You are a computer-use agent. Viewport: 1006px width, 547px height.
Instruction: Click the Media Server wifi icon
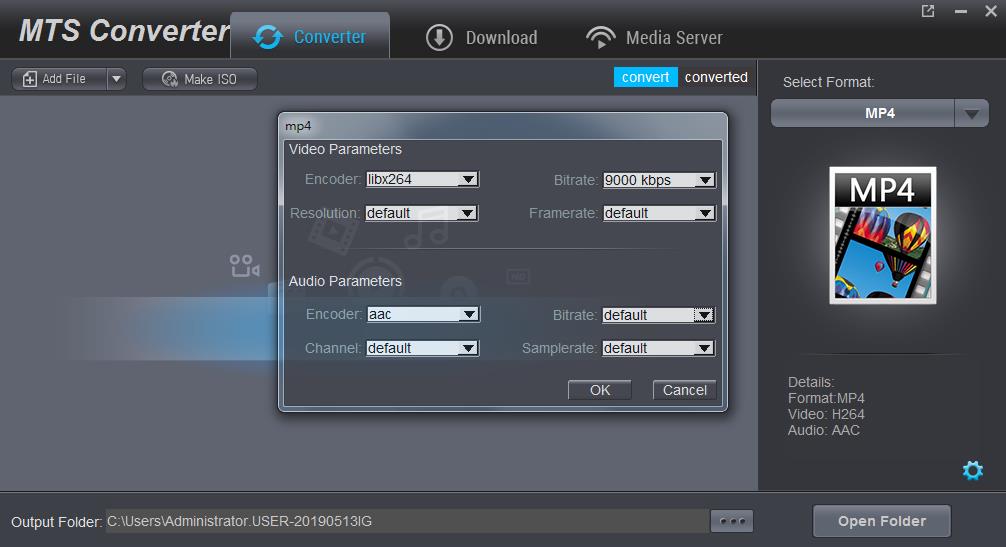tap(600, 38)
